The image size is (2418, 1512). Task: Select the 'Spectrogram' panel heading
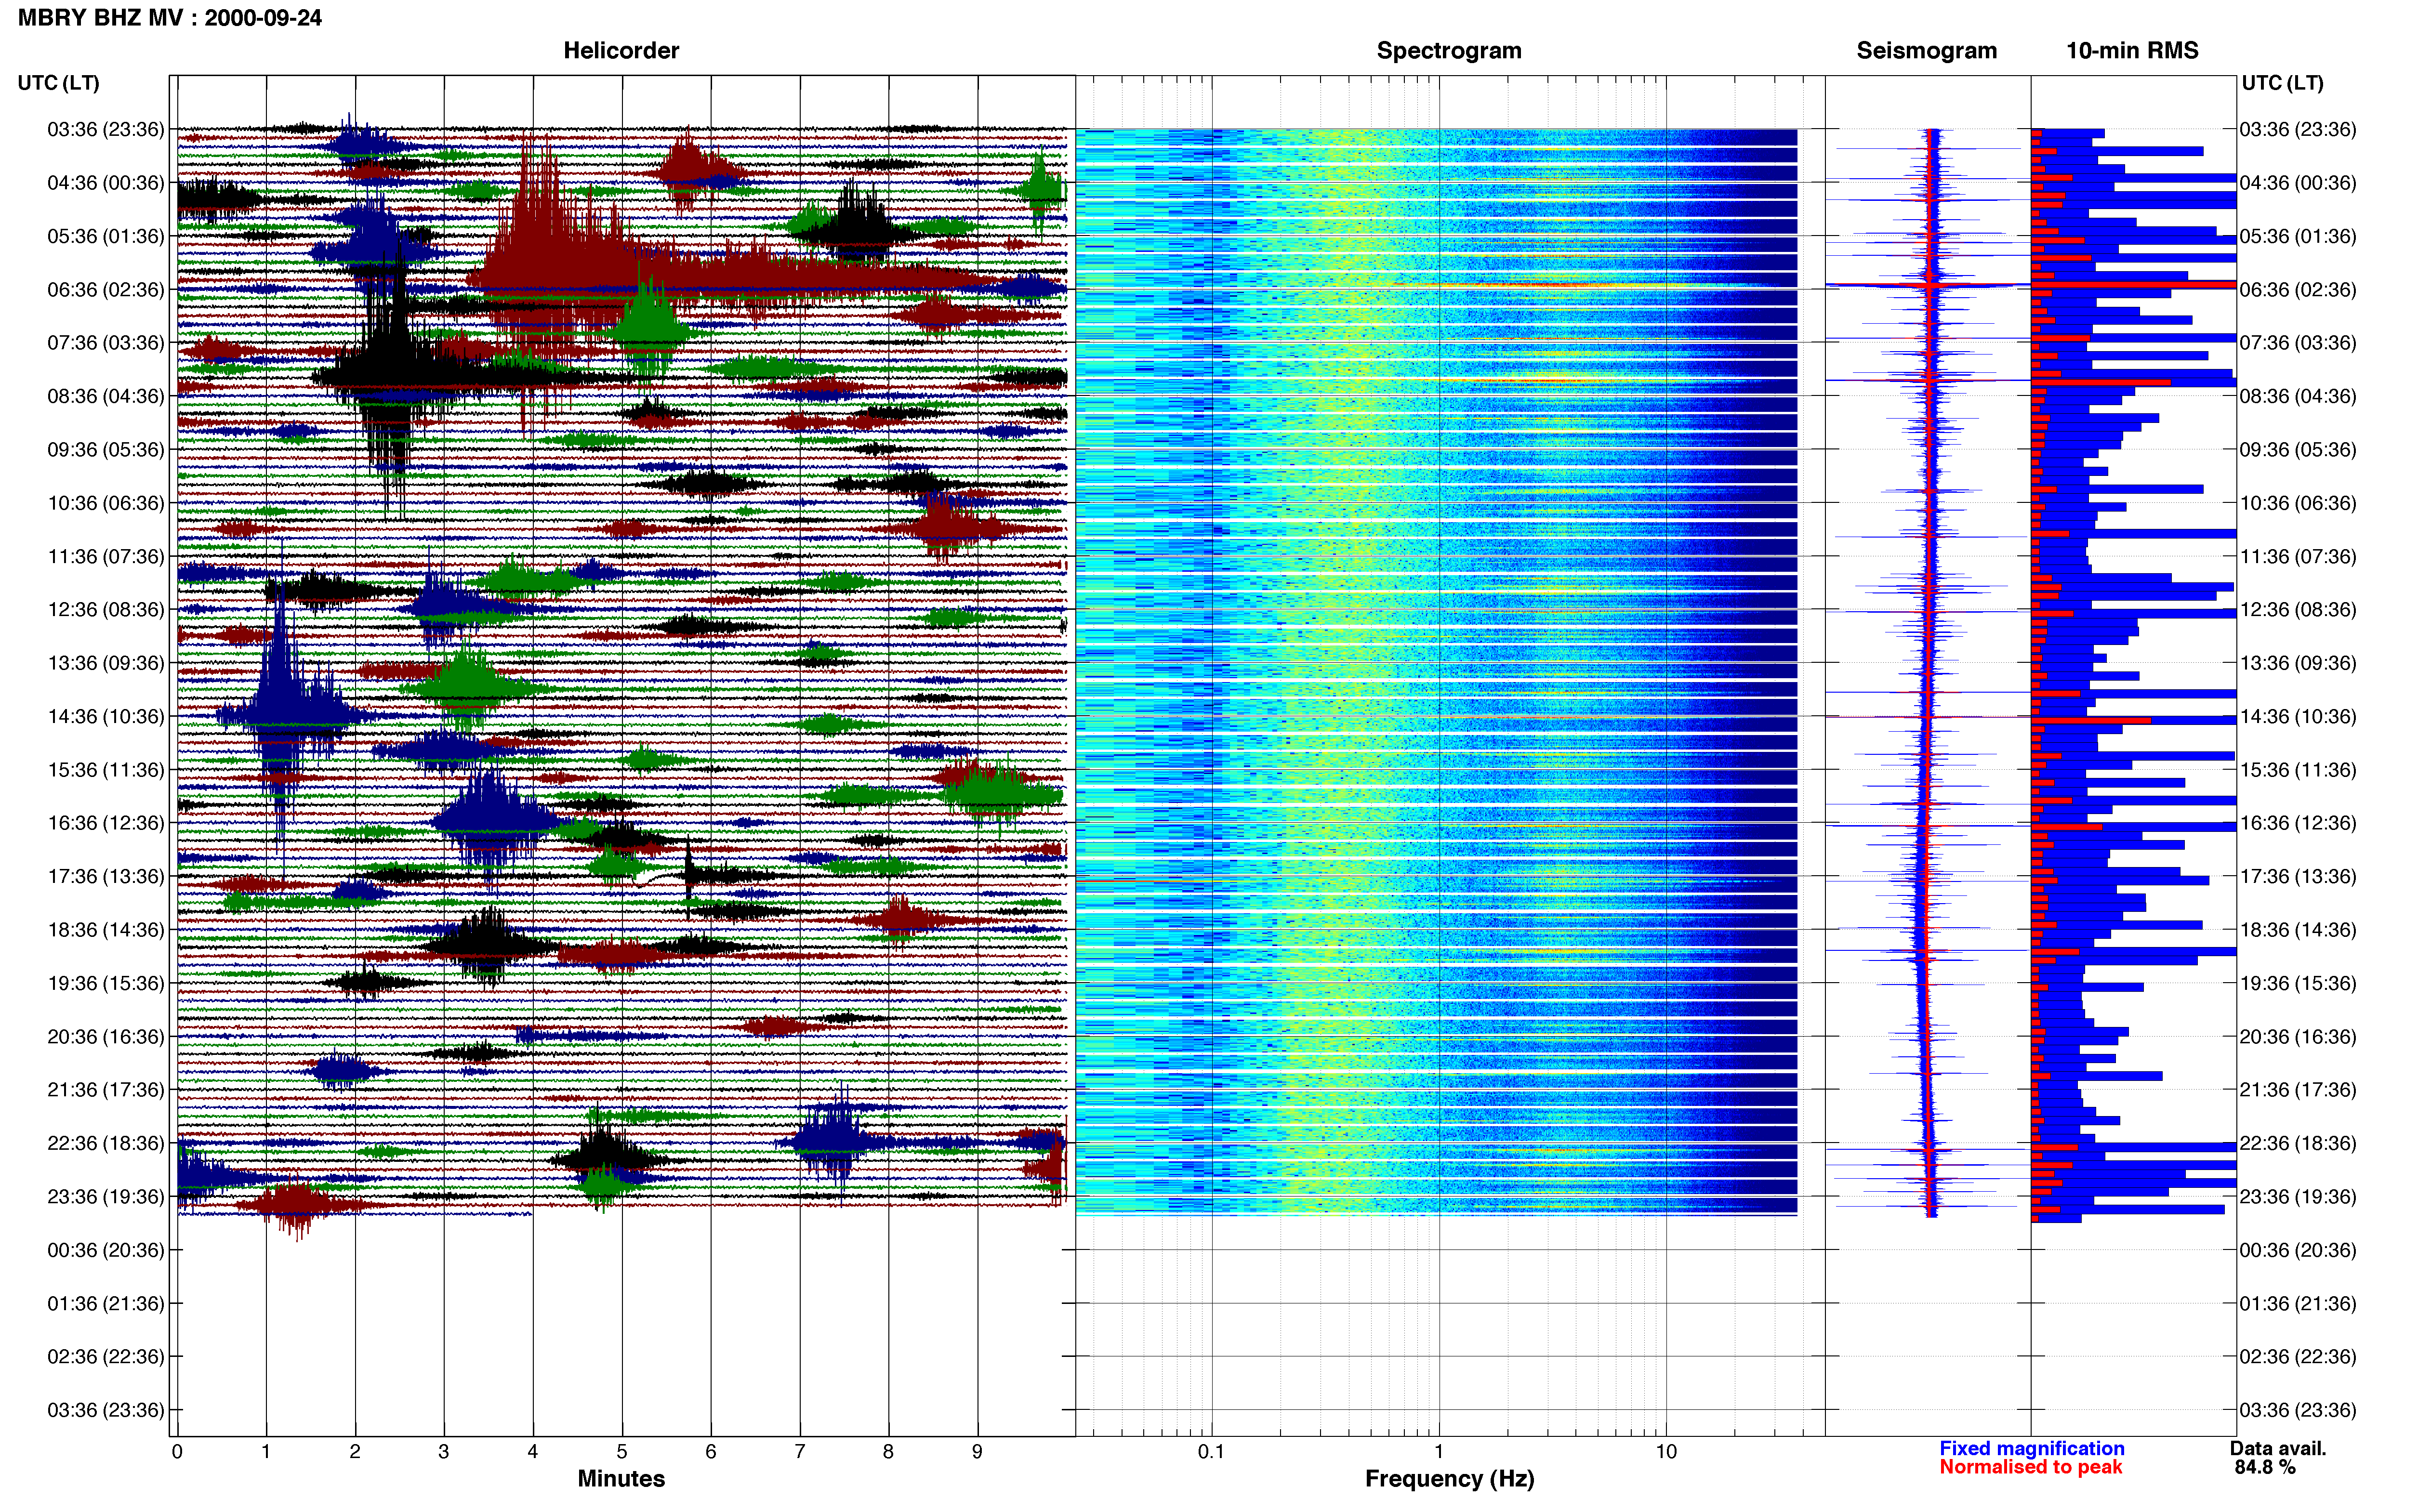[1449, 51]
